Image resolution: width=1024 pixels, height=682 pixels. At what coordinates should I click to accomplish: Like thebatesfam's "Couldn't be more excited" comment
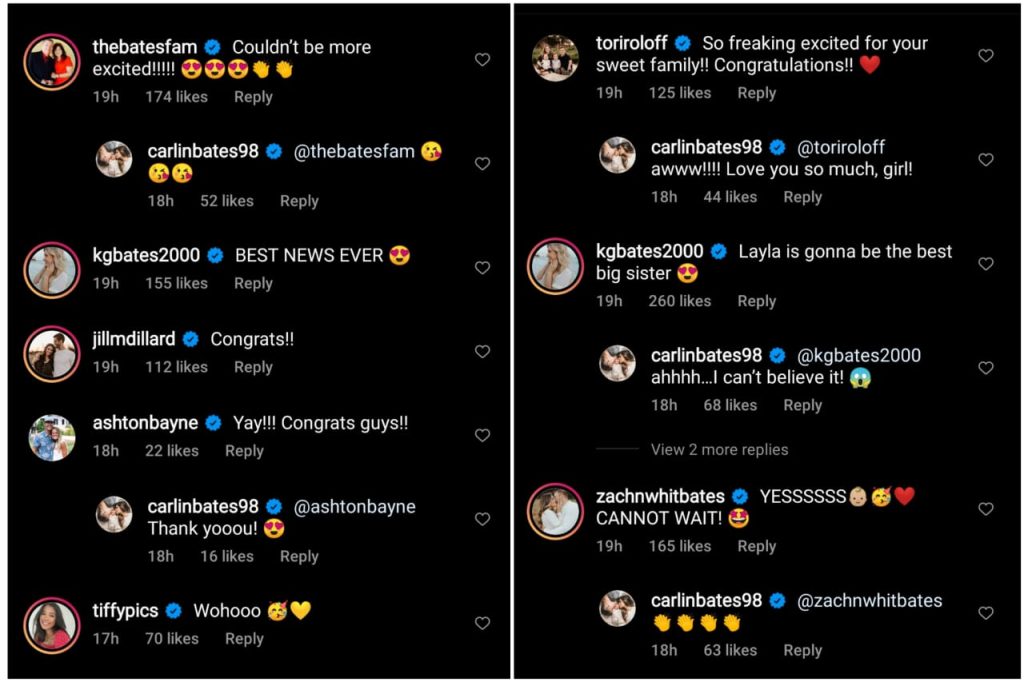tap(482, 60)
